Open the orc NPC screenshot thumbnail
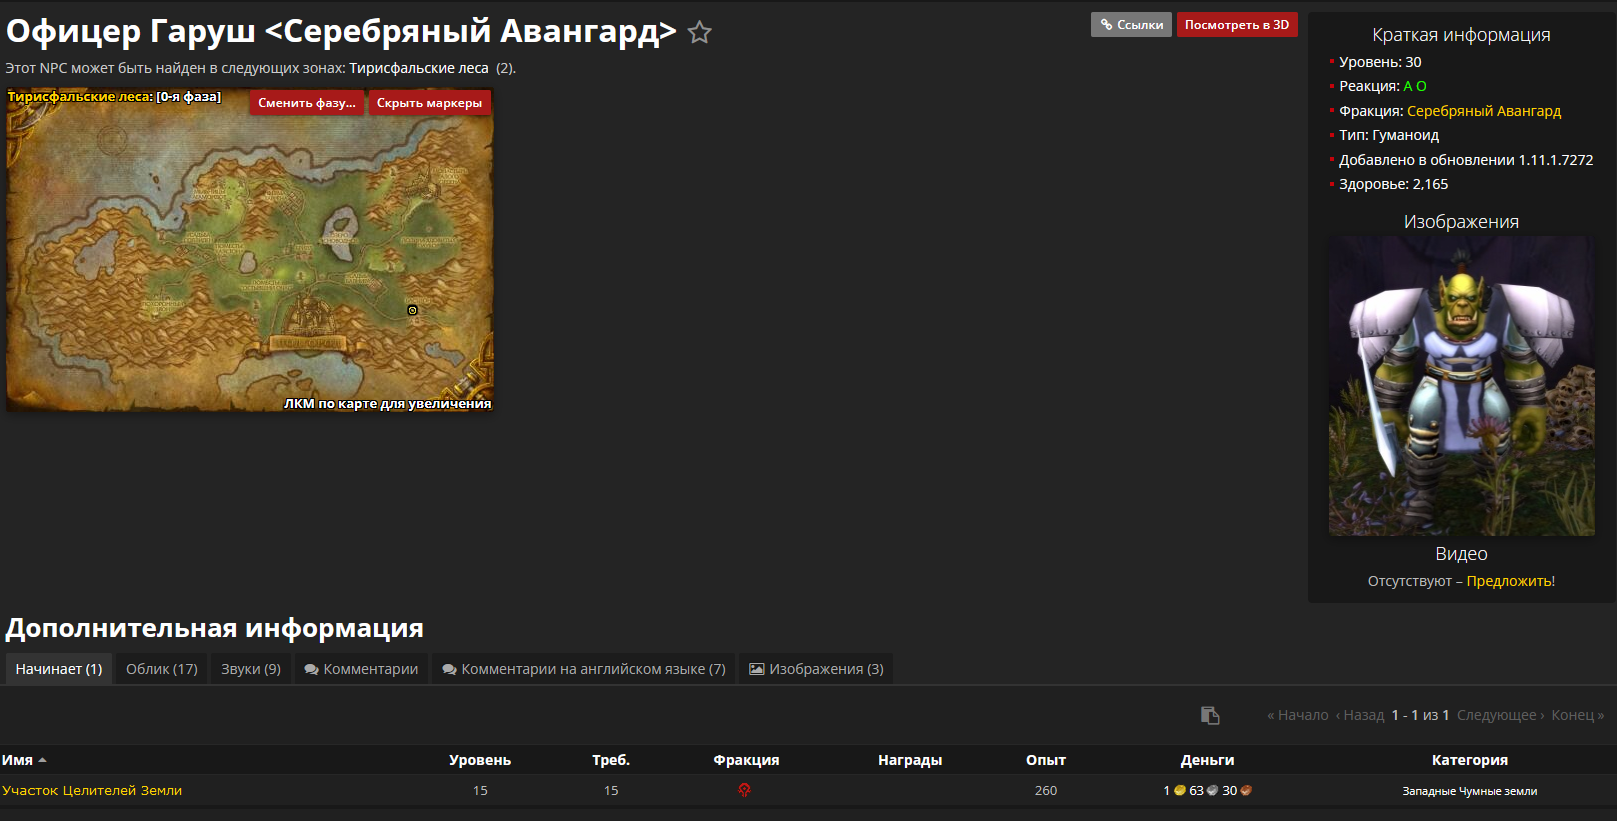 [1461, 386]
